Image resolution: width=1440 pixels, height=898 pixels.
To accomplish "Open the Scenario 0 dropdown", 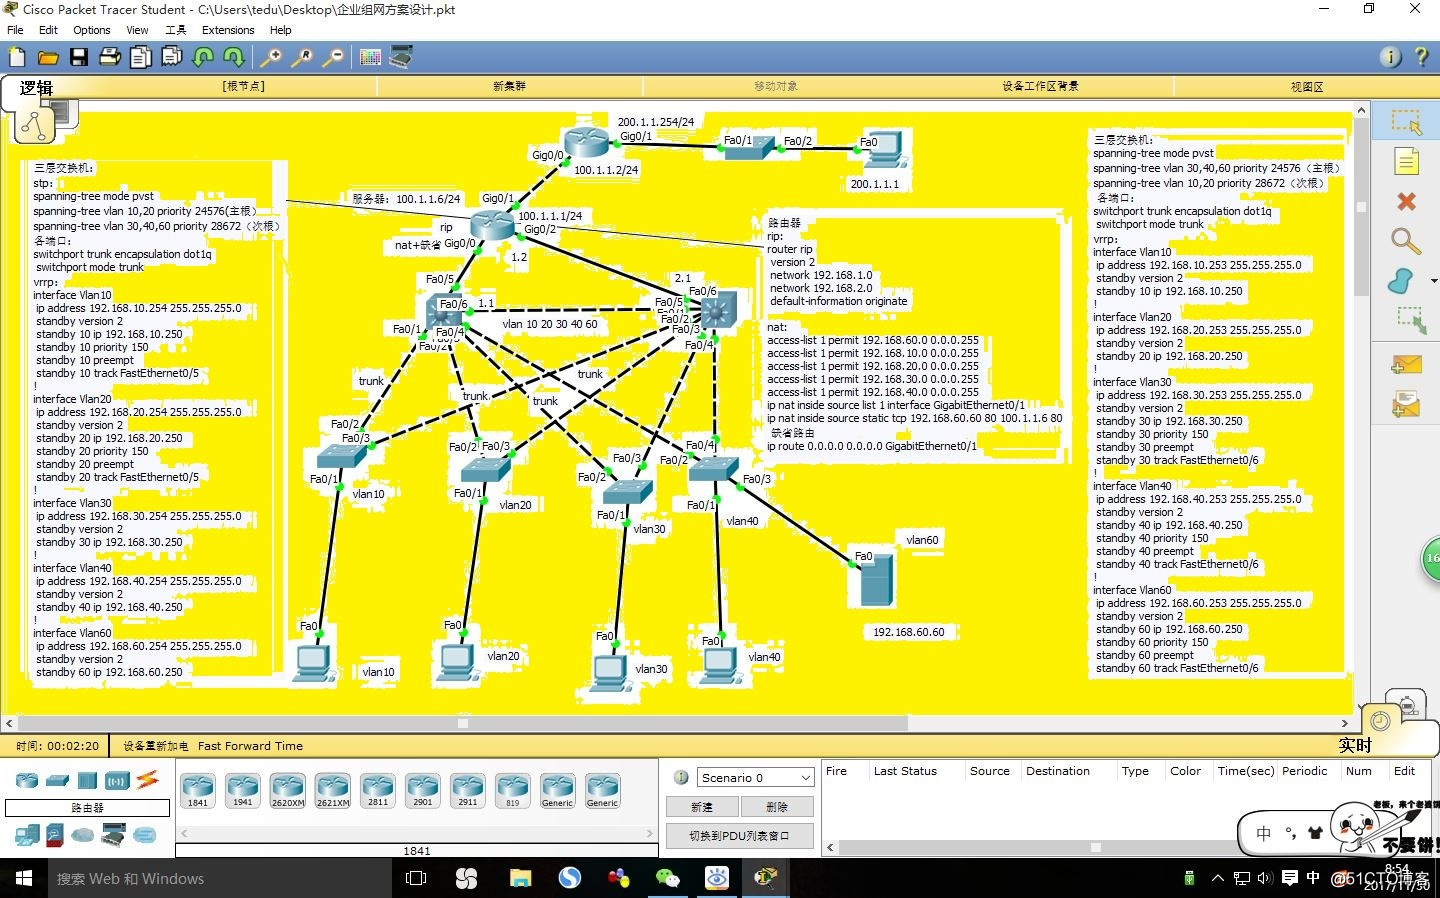I will pyautogui.click(x=756, y=777).
